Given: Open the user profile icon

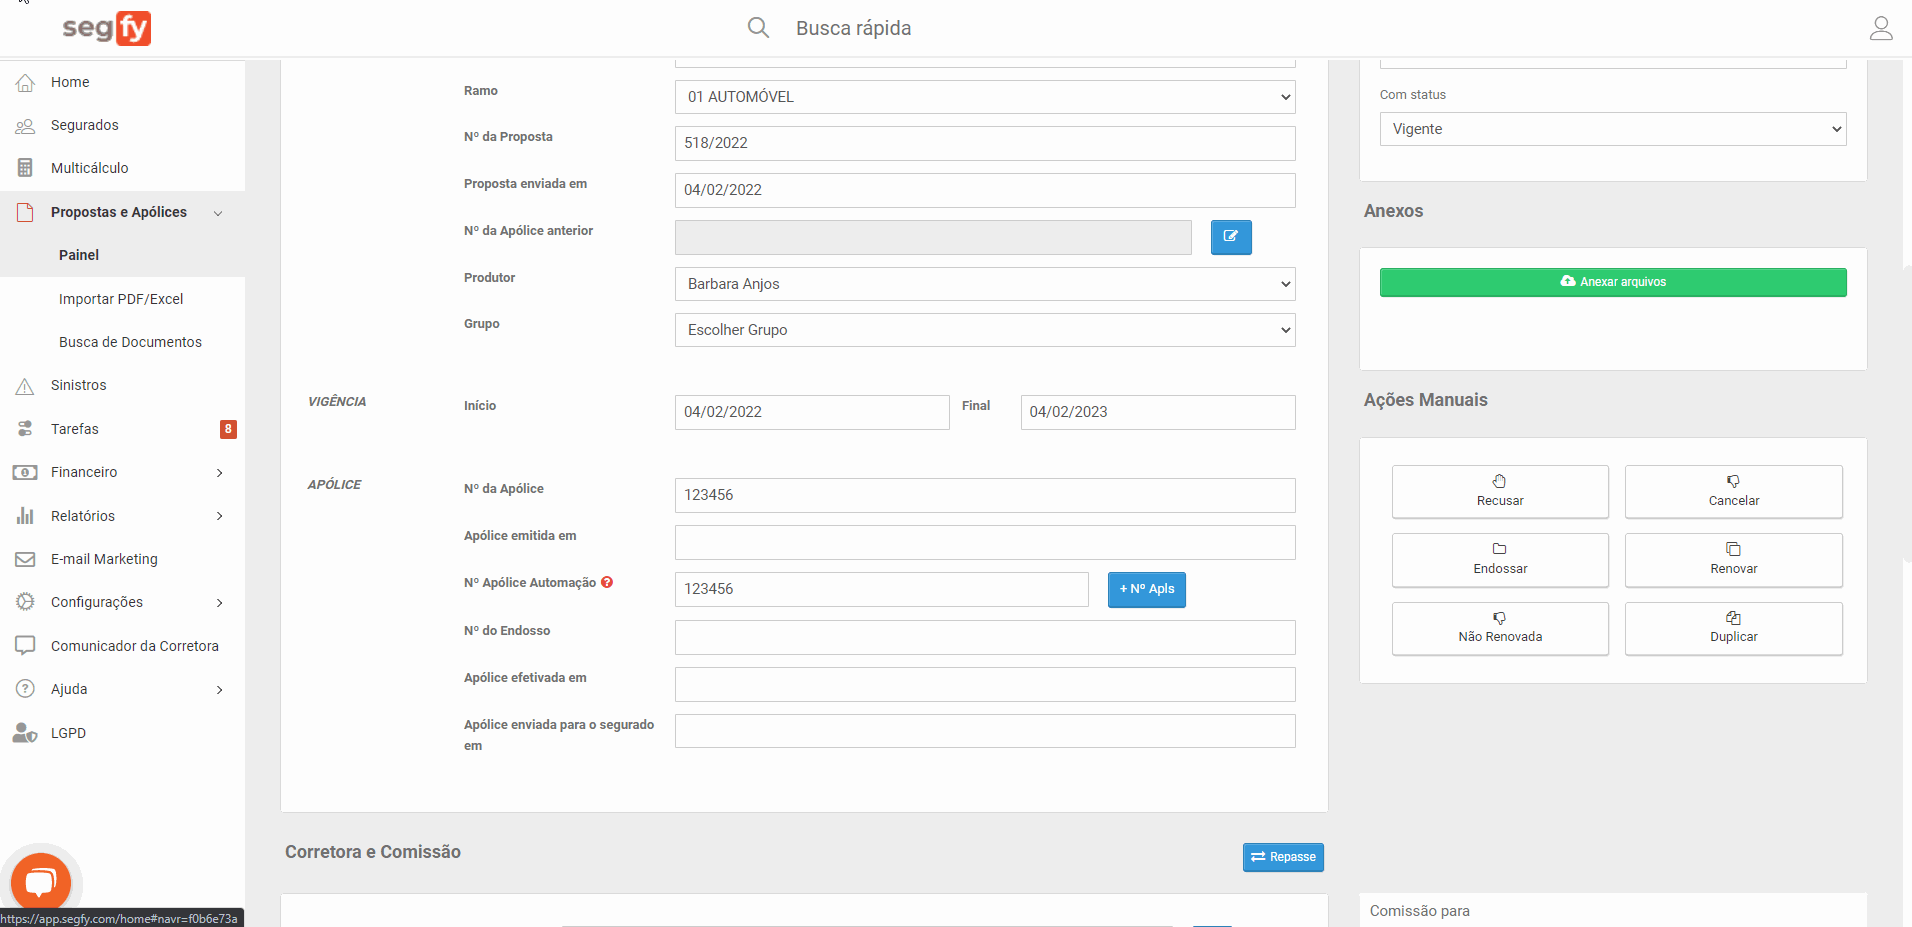Looking at the screenshot, I should coord(1880,28).
